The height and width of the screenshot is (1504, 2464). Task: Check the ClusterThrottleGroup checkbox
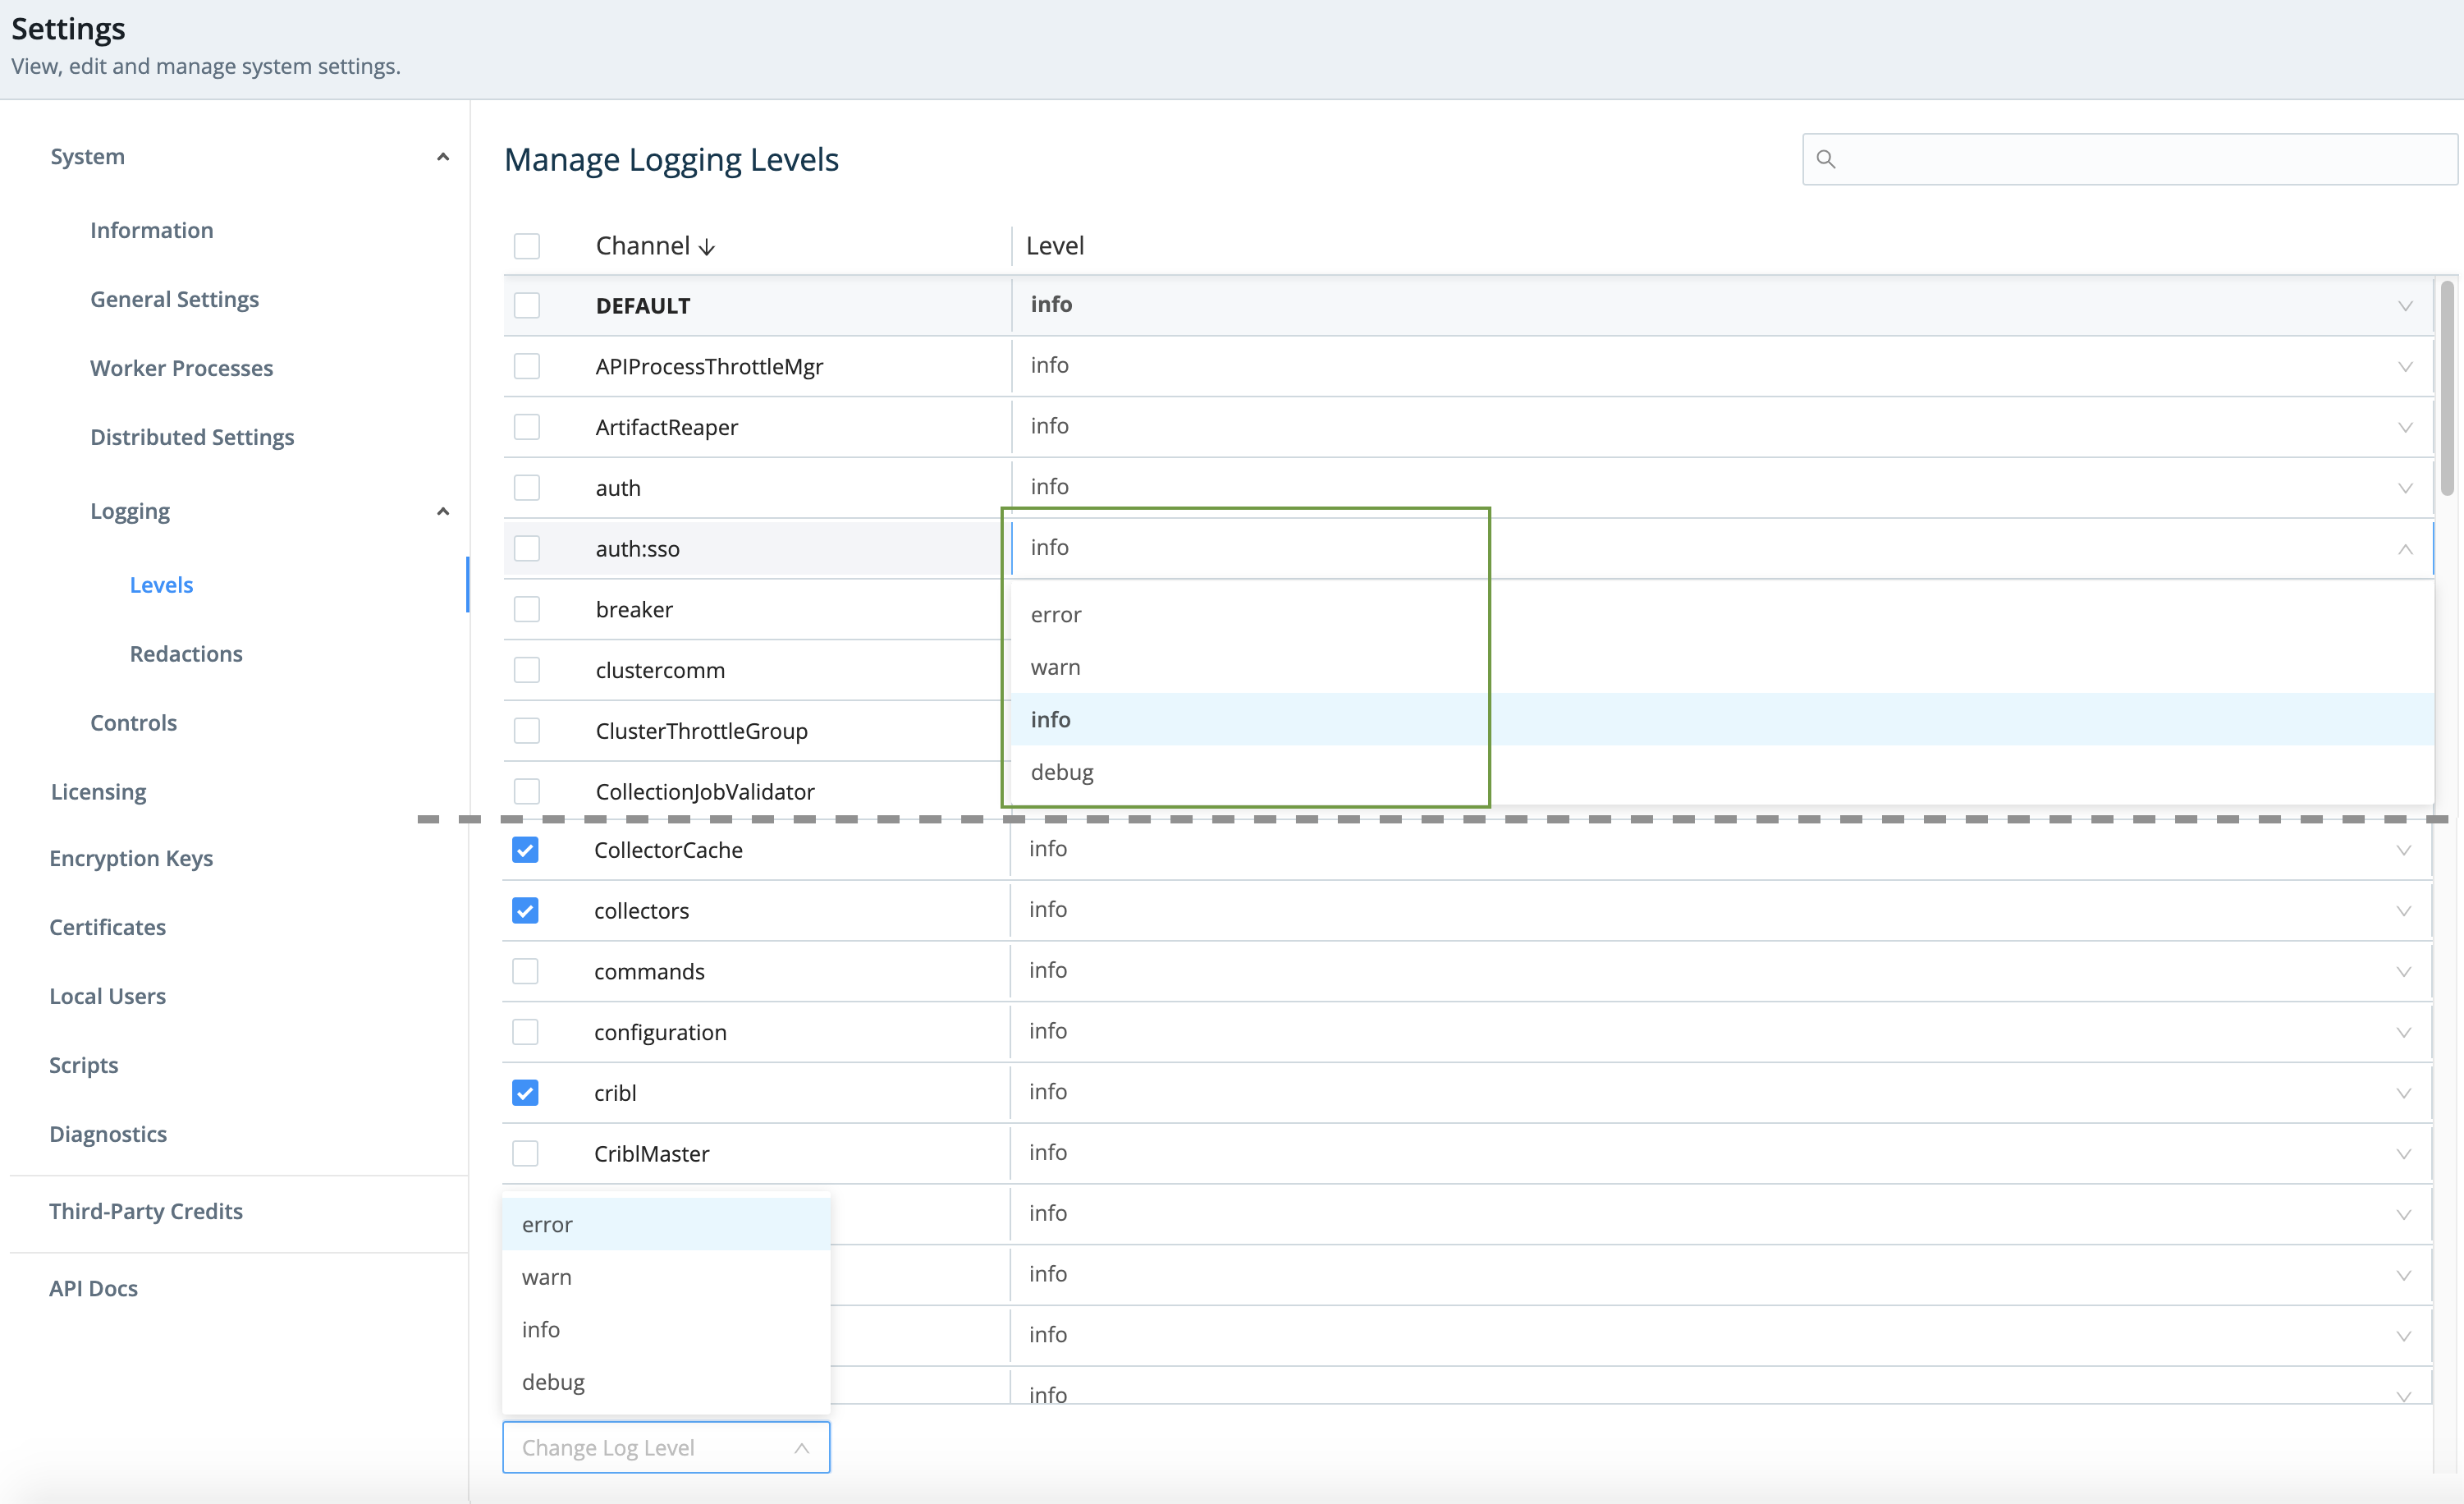click(x=527, y=731)
